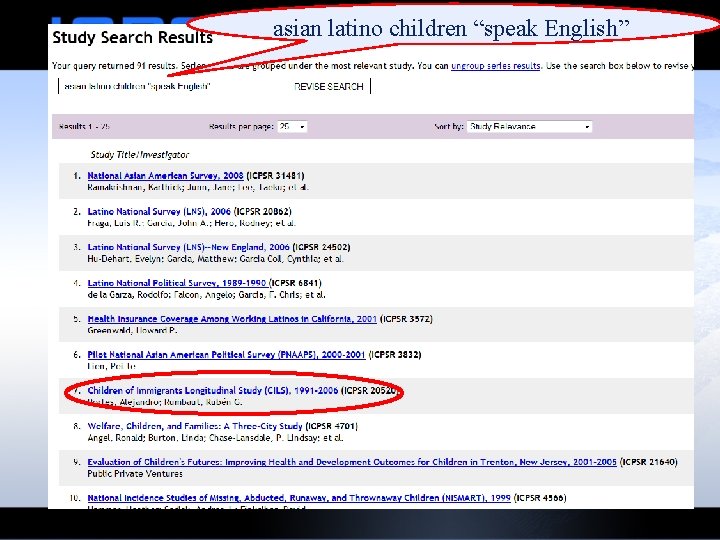Click the ICPSR 3572 study number text
Image resolution: width=720 pixels, height=540 pixels.
pyautogui.click(x=406, y=319)
